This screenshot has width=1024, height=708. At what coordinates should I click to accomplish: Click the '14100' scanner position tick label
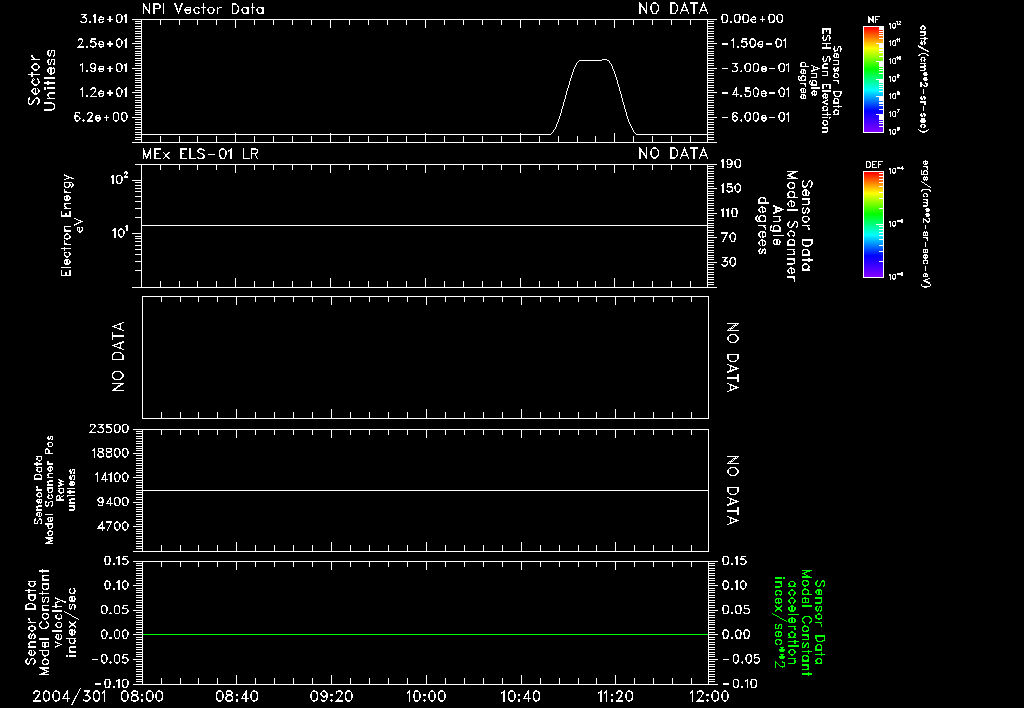(108, 477)
